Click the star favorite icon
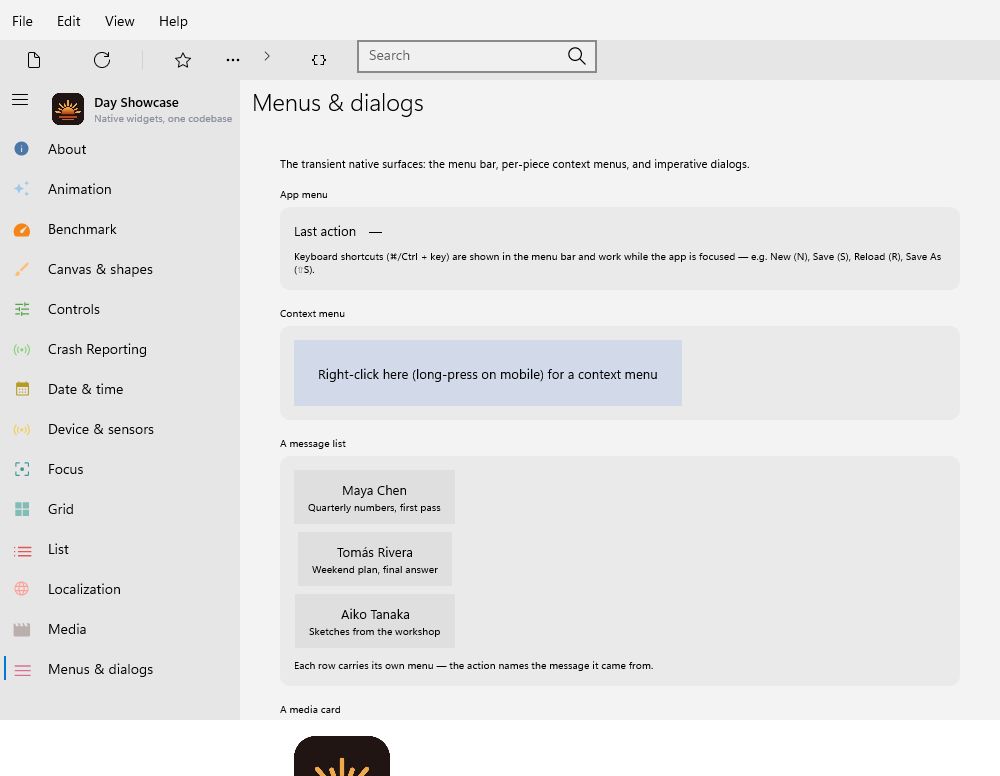1000x776 pixels. coord(183,60)
